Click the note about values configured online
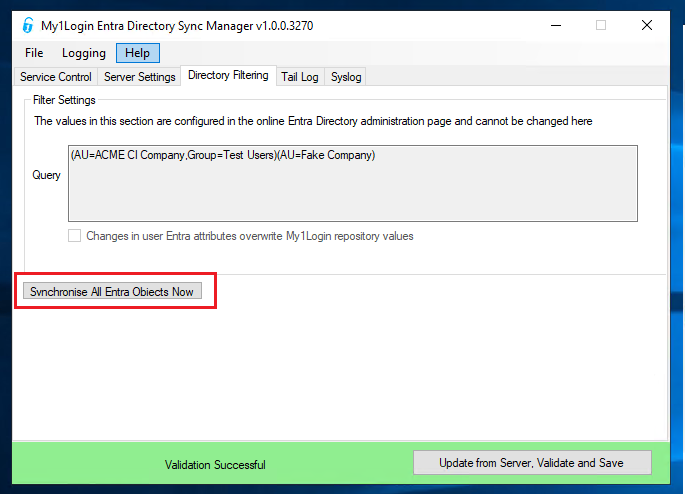Viewport: 685px width, 494px height. click(313, 121)
